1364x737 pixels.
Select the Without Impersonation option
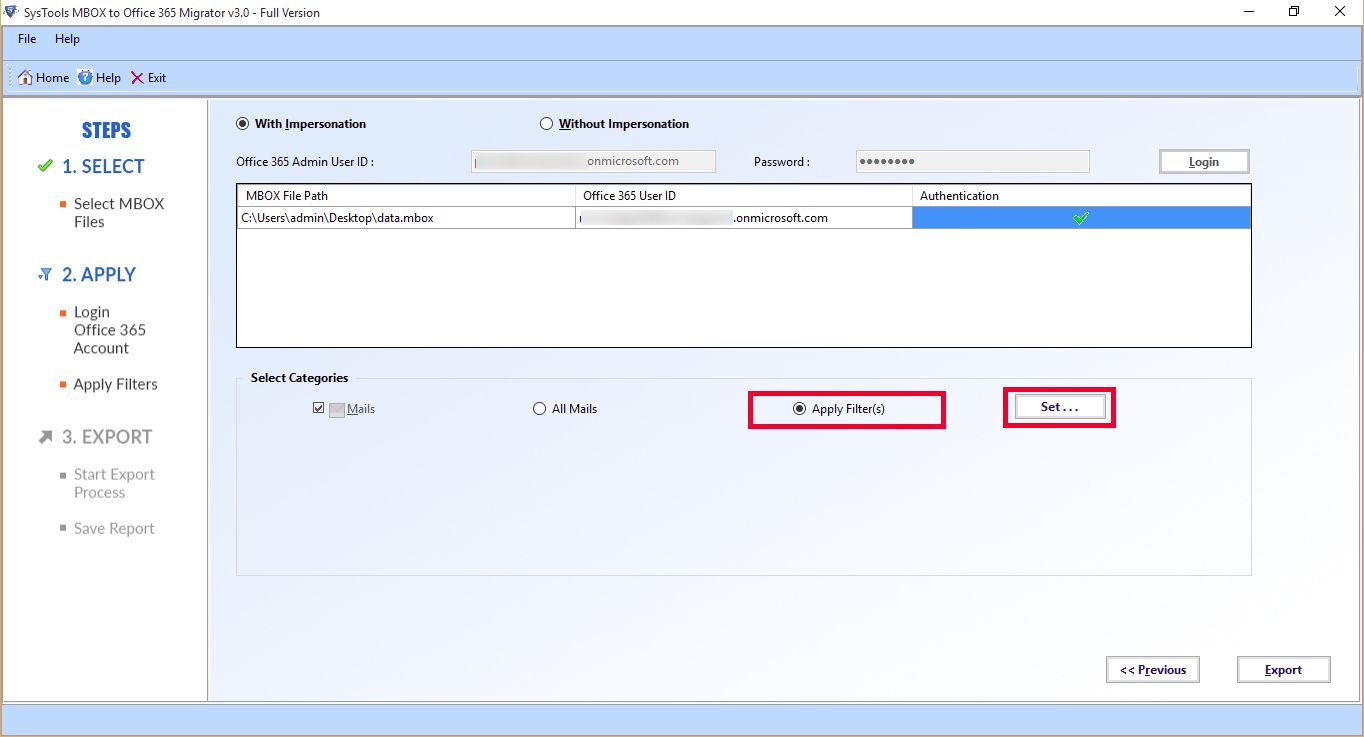pyautogui.click(x=546, y=124)
